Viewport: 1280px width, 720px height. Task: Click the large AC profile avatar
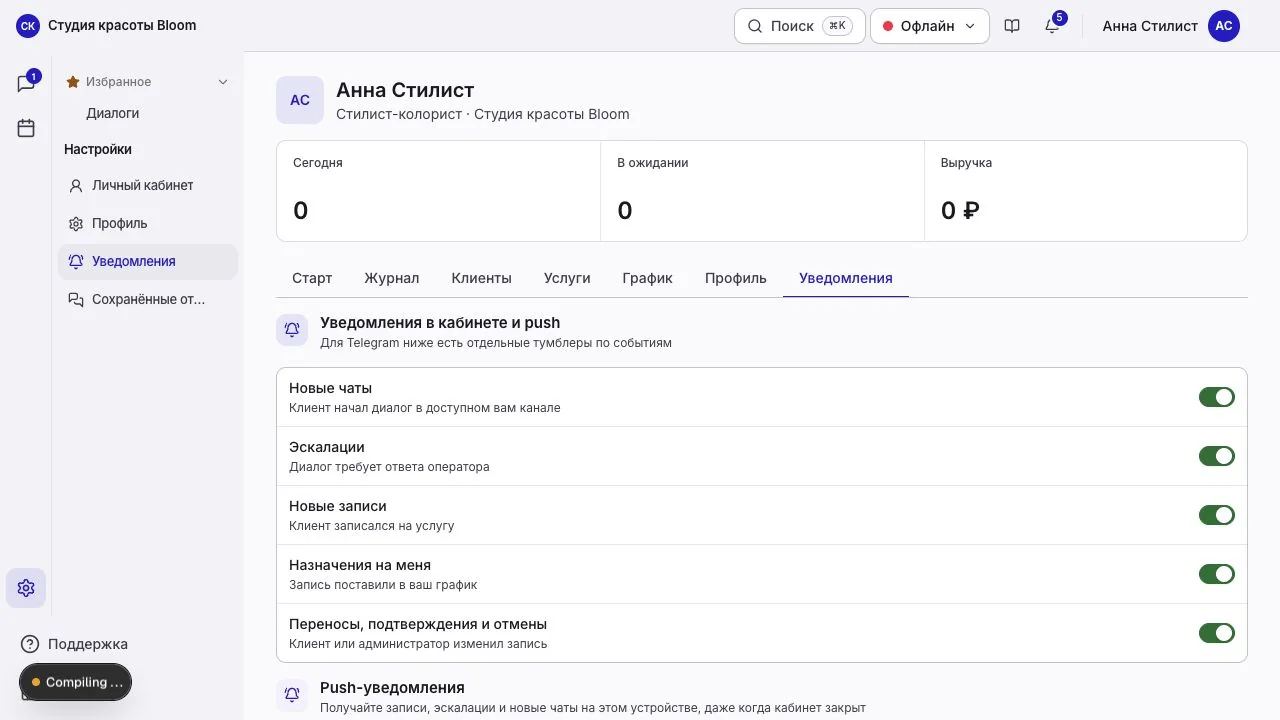pos(300,100)
